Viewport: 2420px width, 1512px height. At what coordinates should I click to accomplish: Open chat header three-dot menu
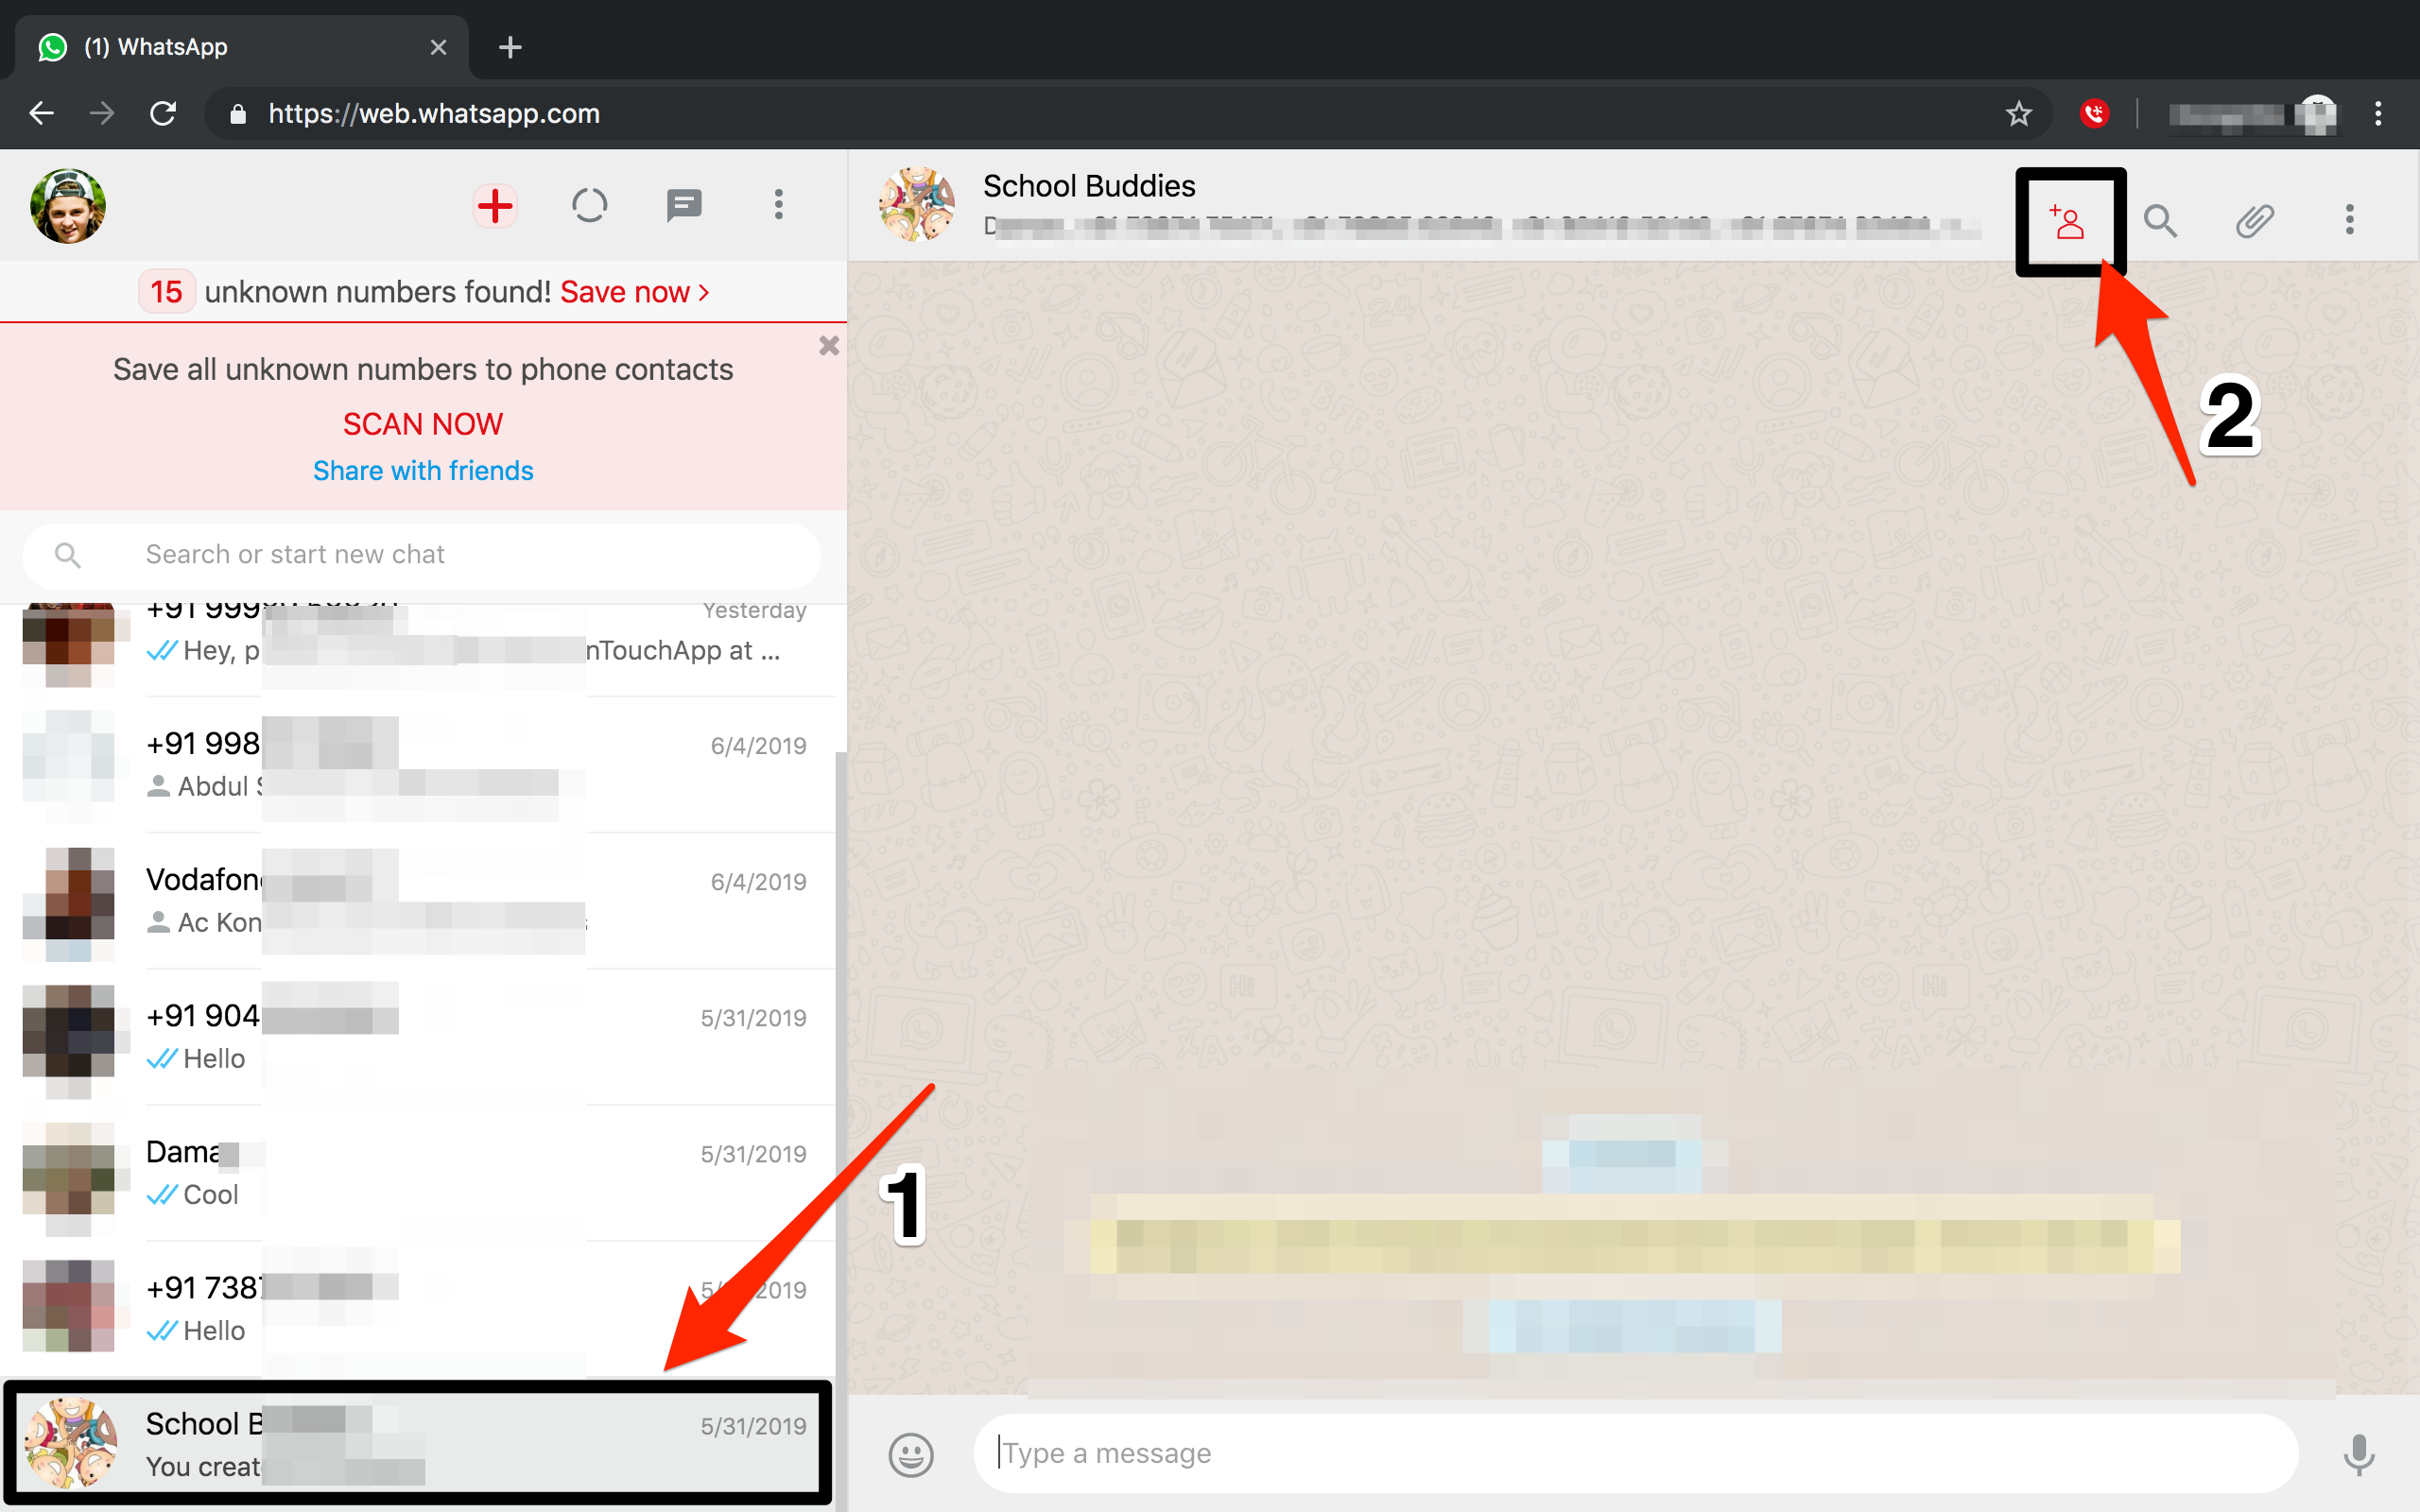(2349, 221)
